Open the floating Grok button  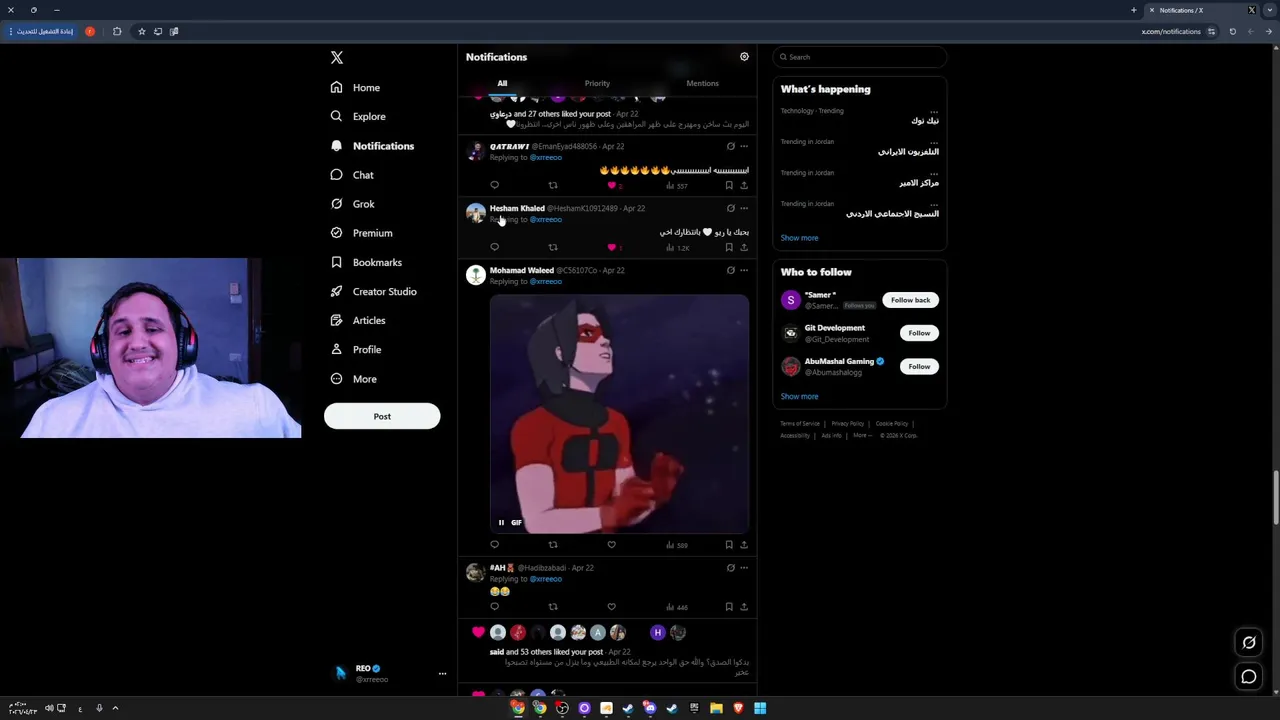click(x=1249, y=643)
